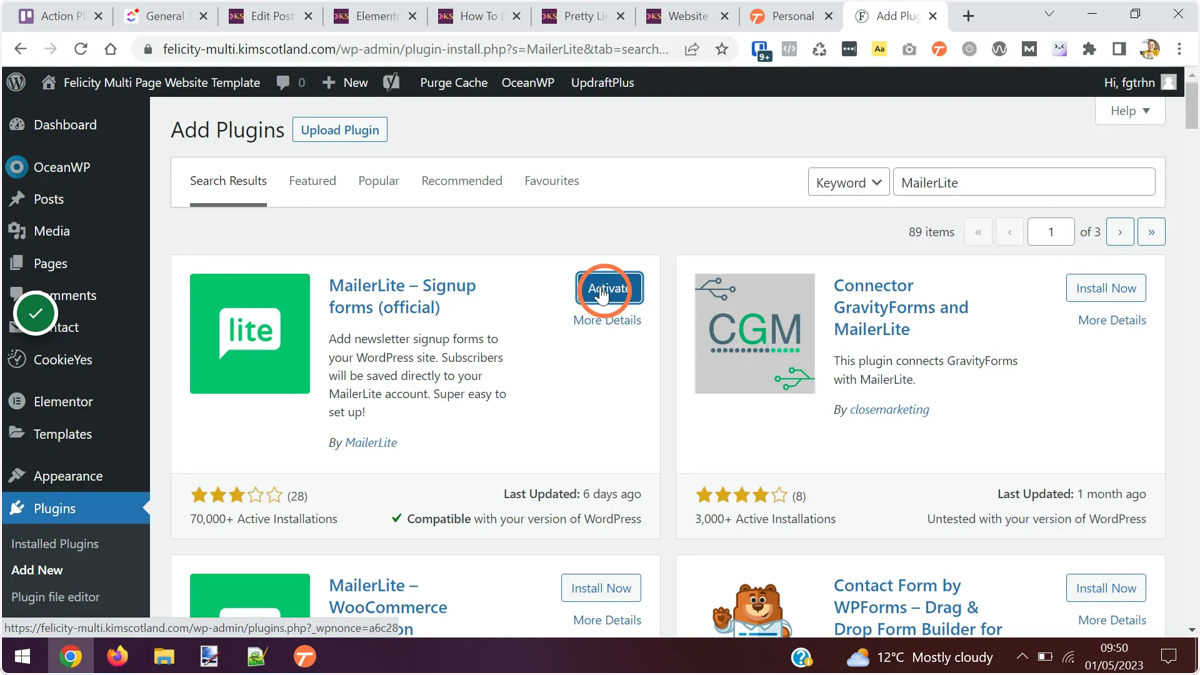Image resolution: width=1200 pixels, height=675 pixels.
Task: Show hidden tray icons chevron
Action: 1021,657
